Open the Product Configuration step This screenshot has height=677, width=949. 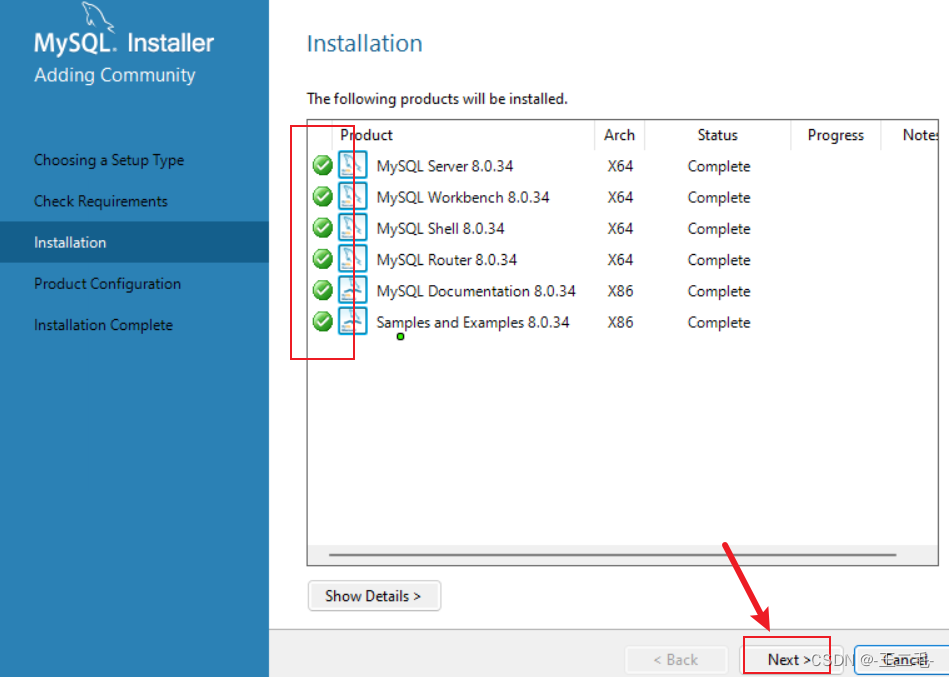click(107, 284)
